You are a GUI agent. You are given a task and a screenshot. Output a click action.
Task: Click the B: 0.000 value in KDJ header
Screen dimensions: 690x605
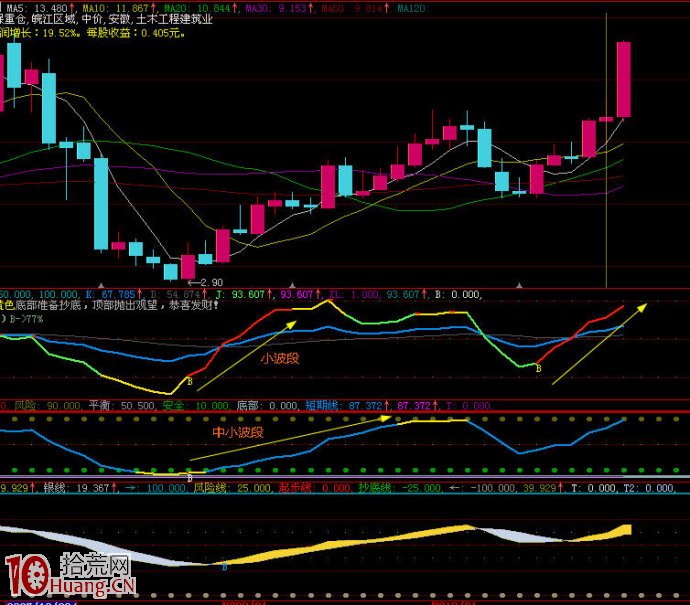458,294
